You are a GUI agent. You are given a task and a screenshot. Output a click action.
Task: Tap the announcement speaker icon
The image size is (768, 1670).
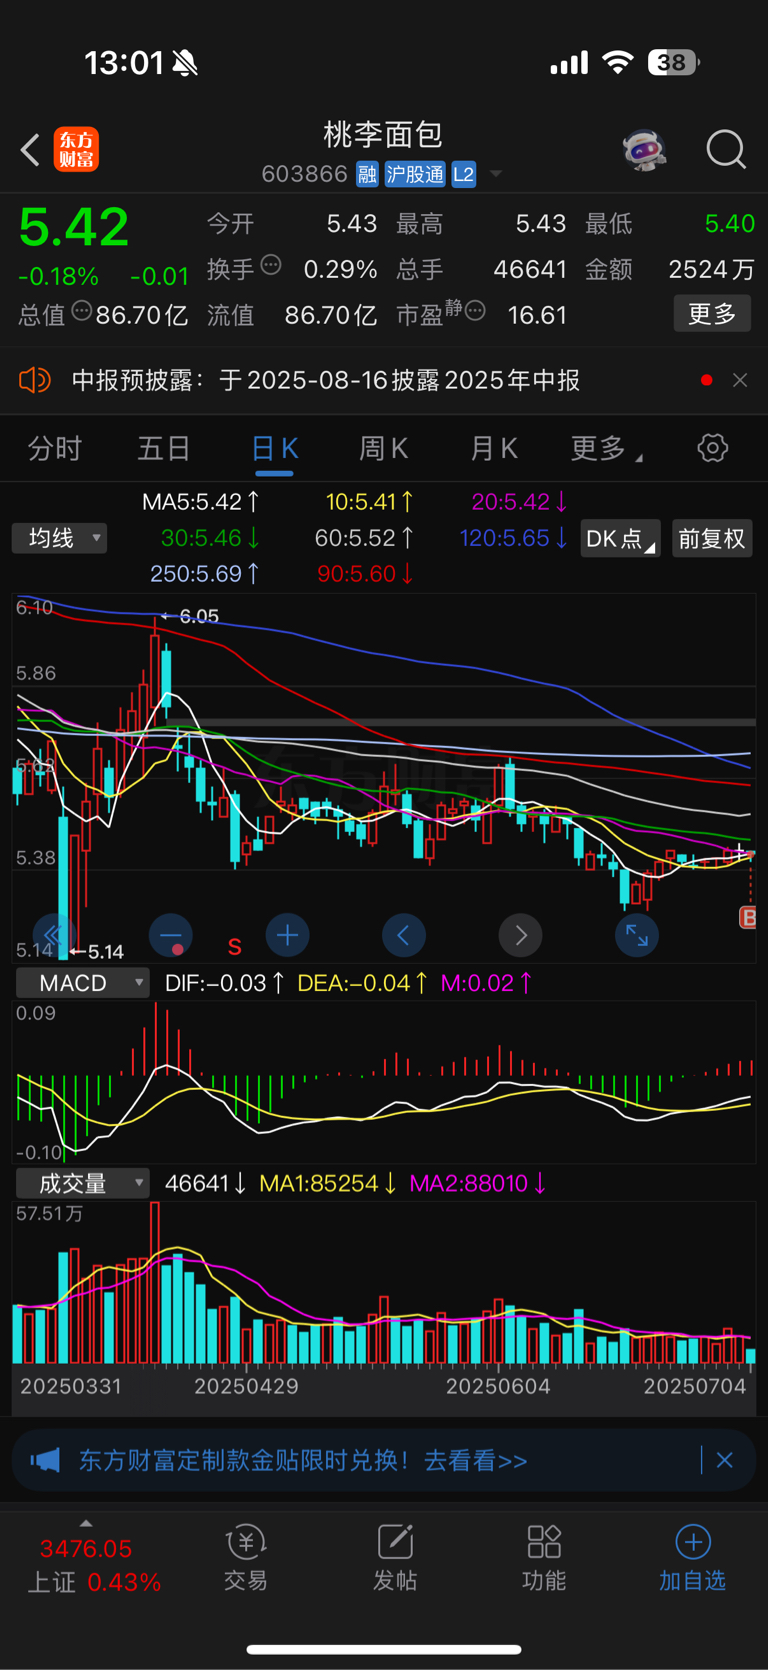[34, 380]
